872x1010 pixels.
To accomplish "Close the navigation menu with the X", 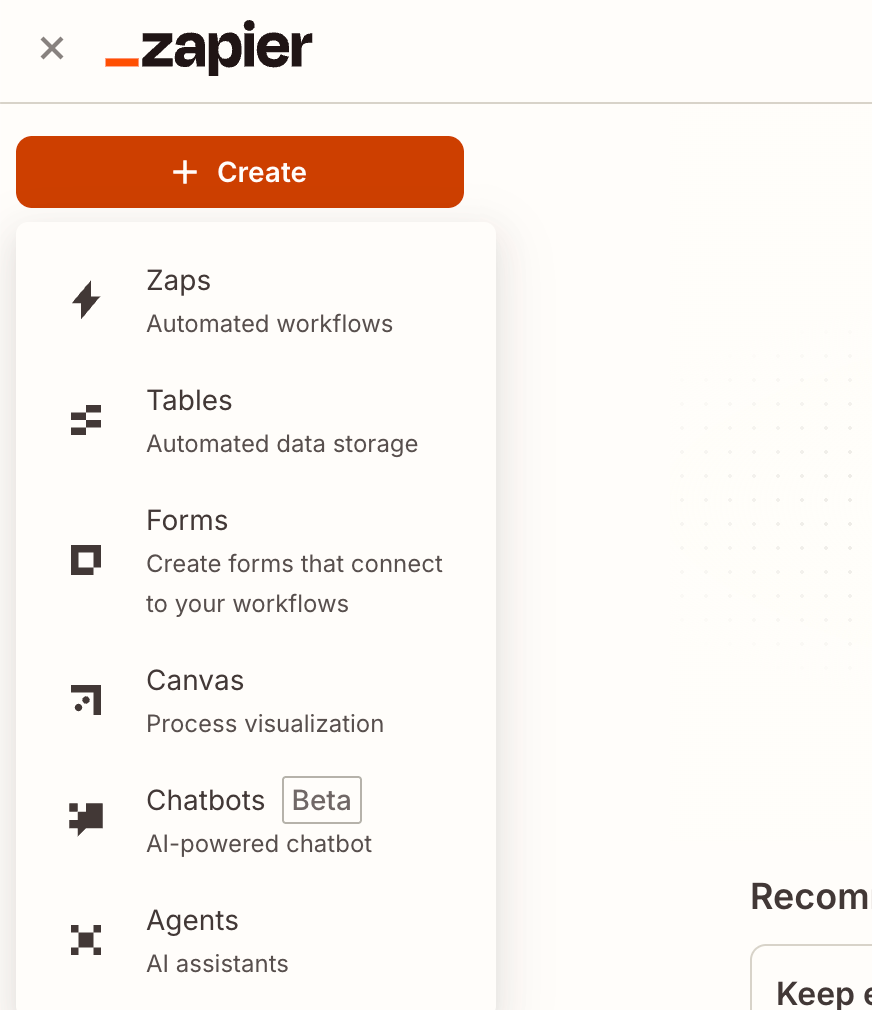I will pos(52,47).
